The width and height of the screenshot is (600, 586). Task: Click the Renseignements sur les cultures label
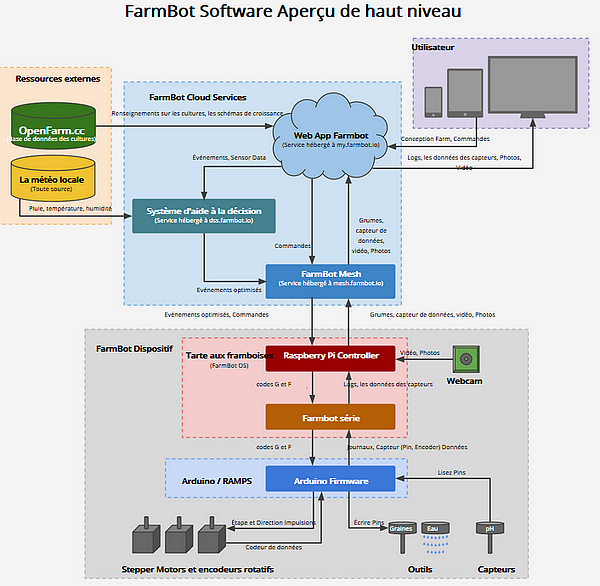pyautogui.click(x=197, y=114)
